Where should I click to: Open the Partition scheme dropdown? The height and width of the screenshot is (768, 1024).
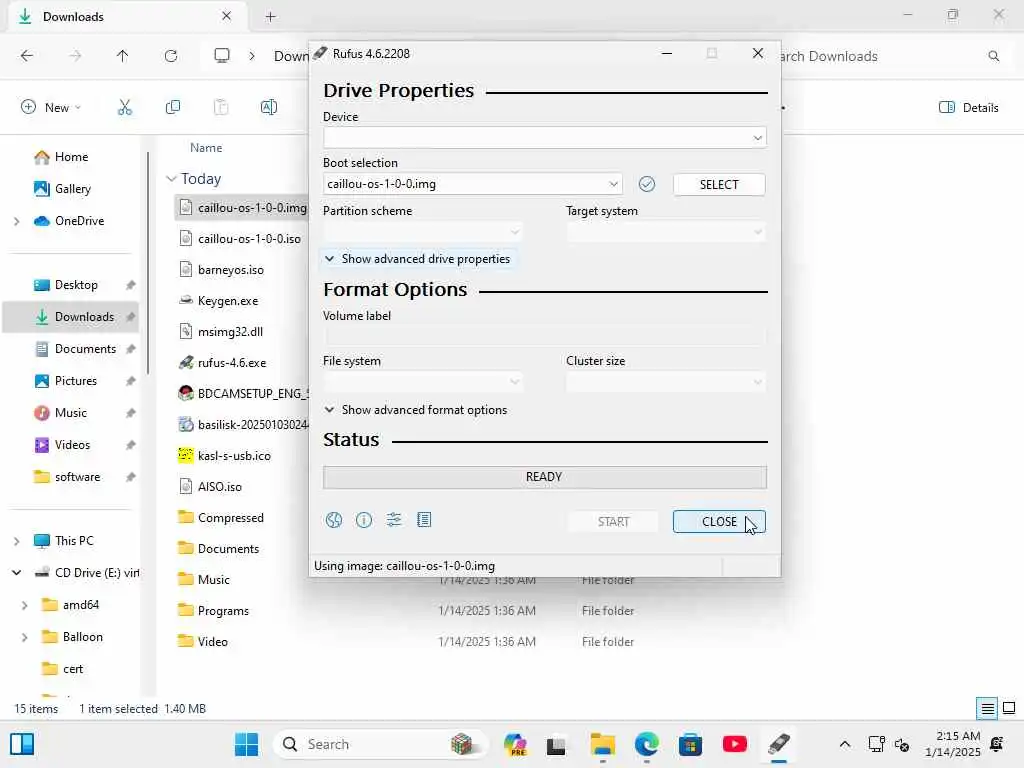click(x=423, y=232)
